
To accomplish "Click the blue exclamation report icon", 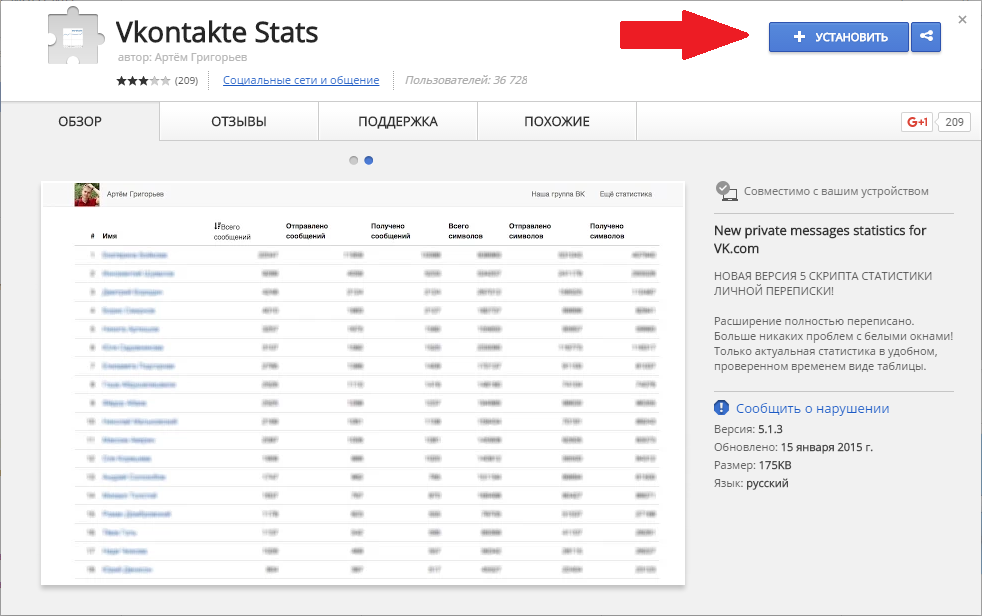I will [x=722, y=408].
